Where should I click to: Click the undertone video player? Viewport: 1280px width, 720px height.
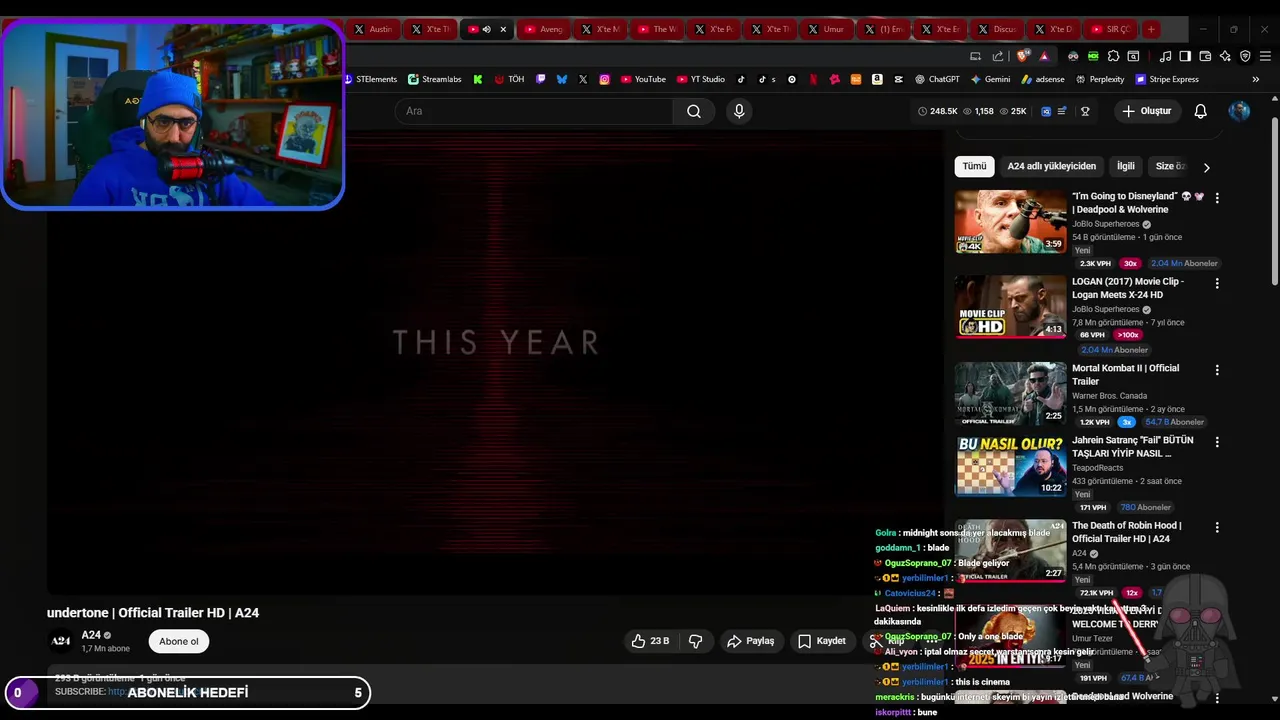[x=495, y=360]
